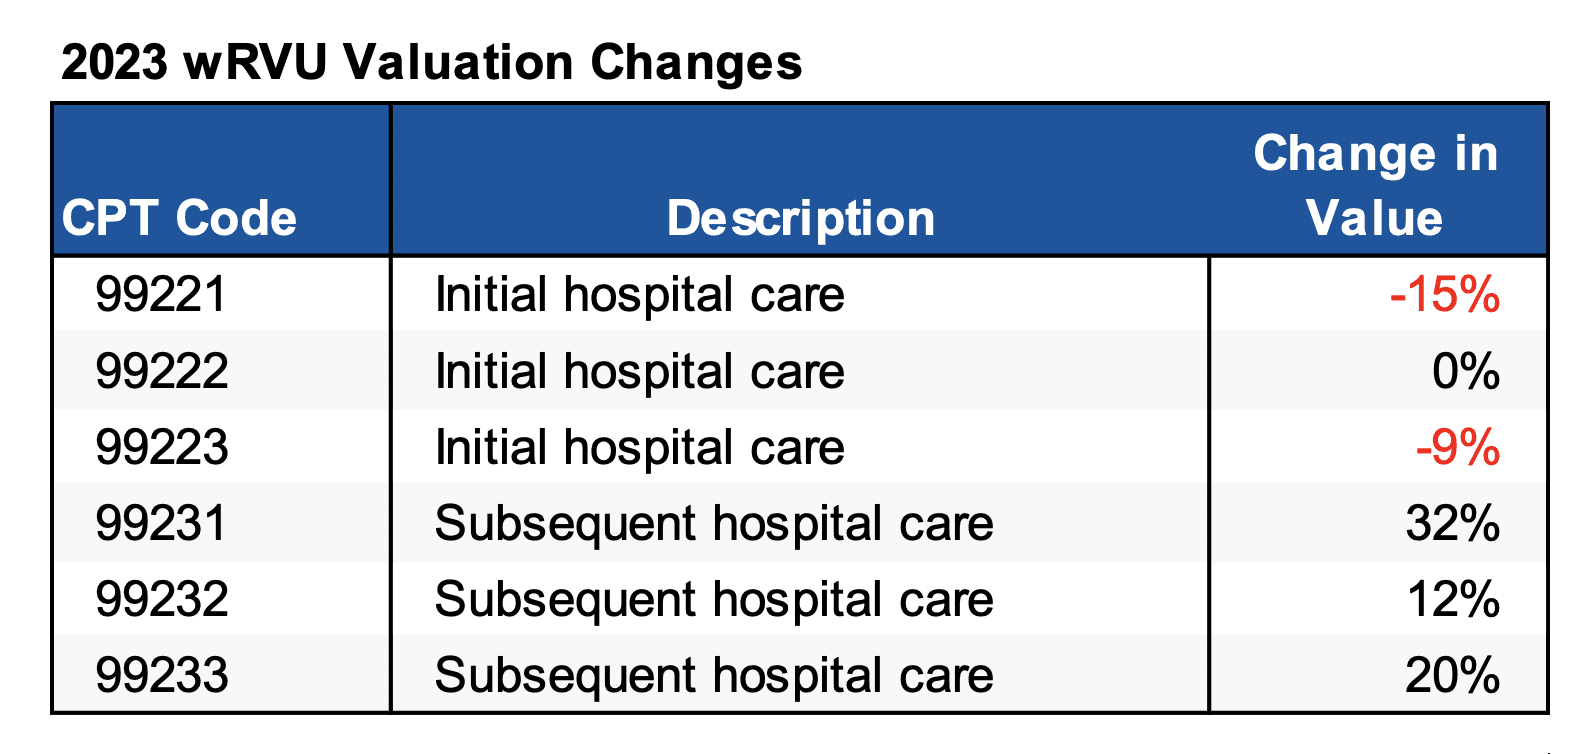The image size is (1586, 754).
Task: Click the description in the 99221 row
Action: pos(639,295)
